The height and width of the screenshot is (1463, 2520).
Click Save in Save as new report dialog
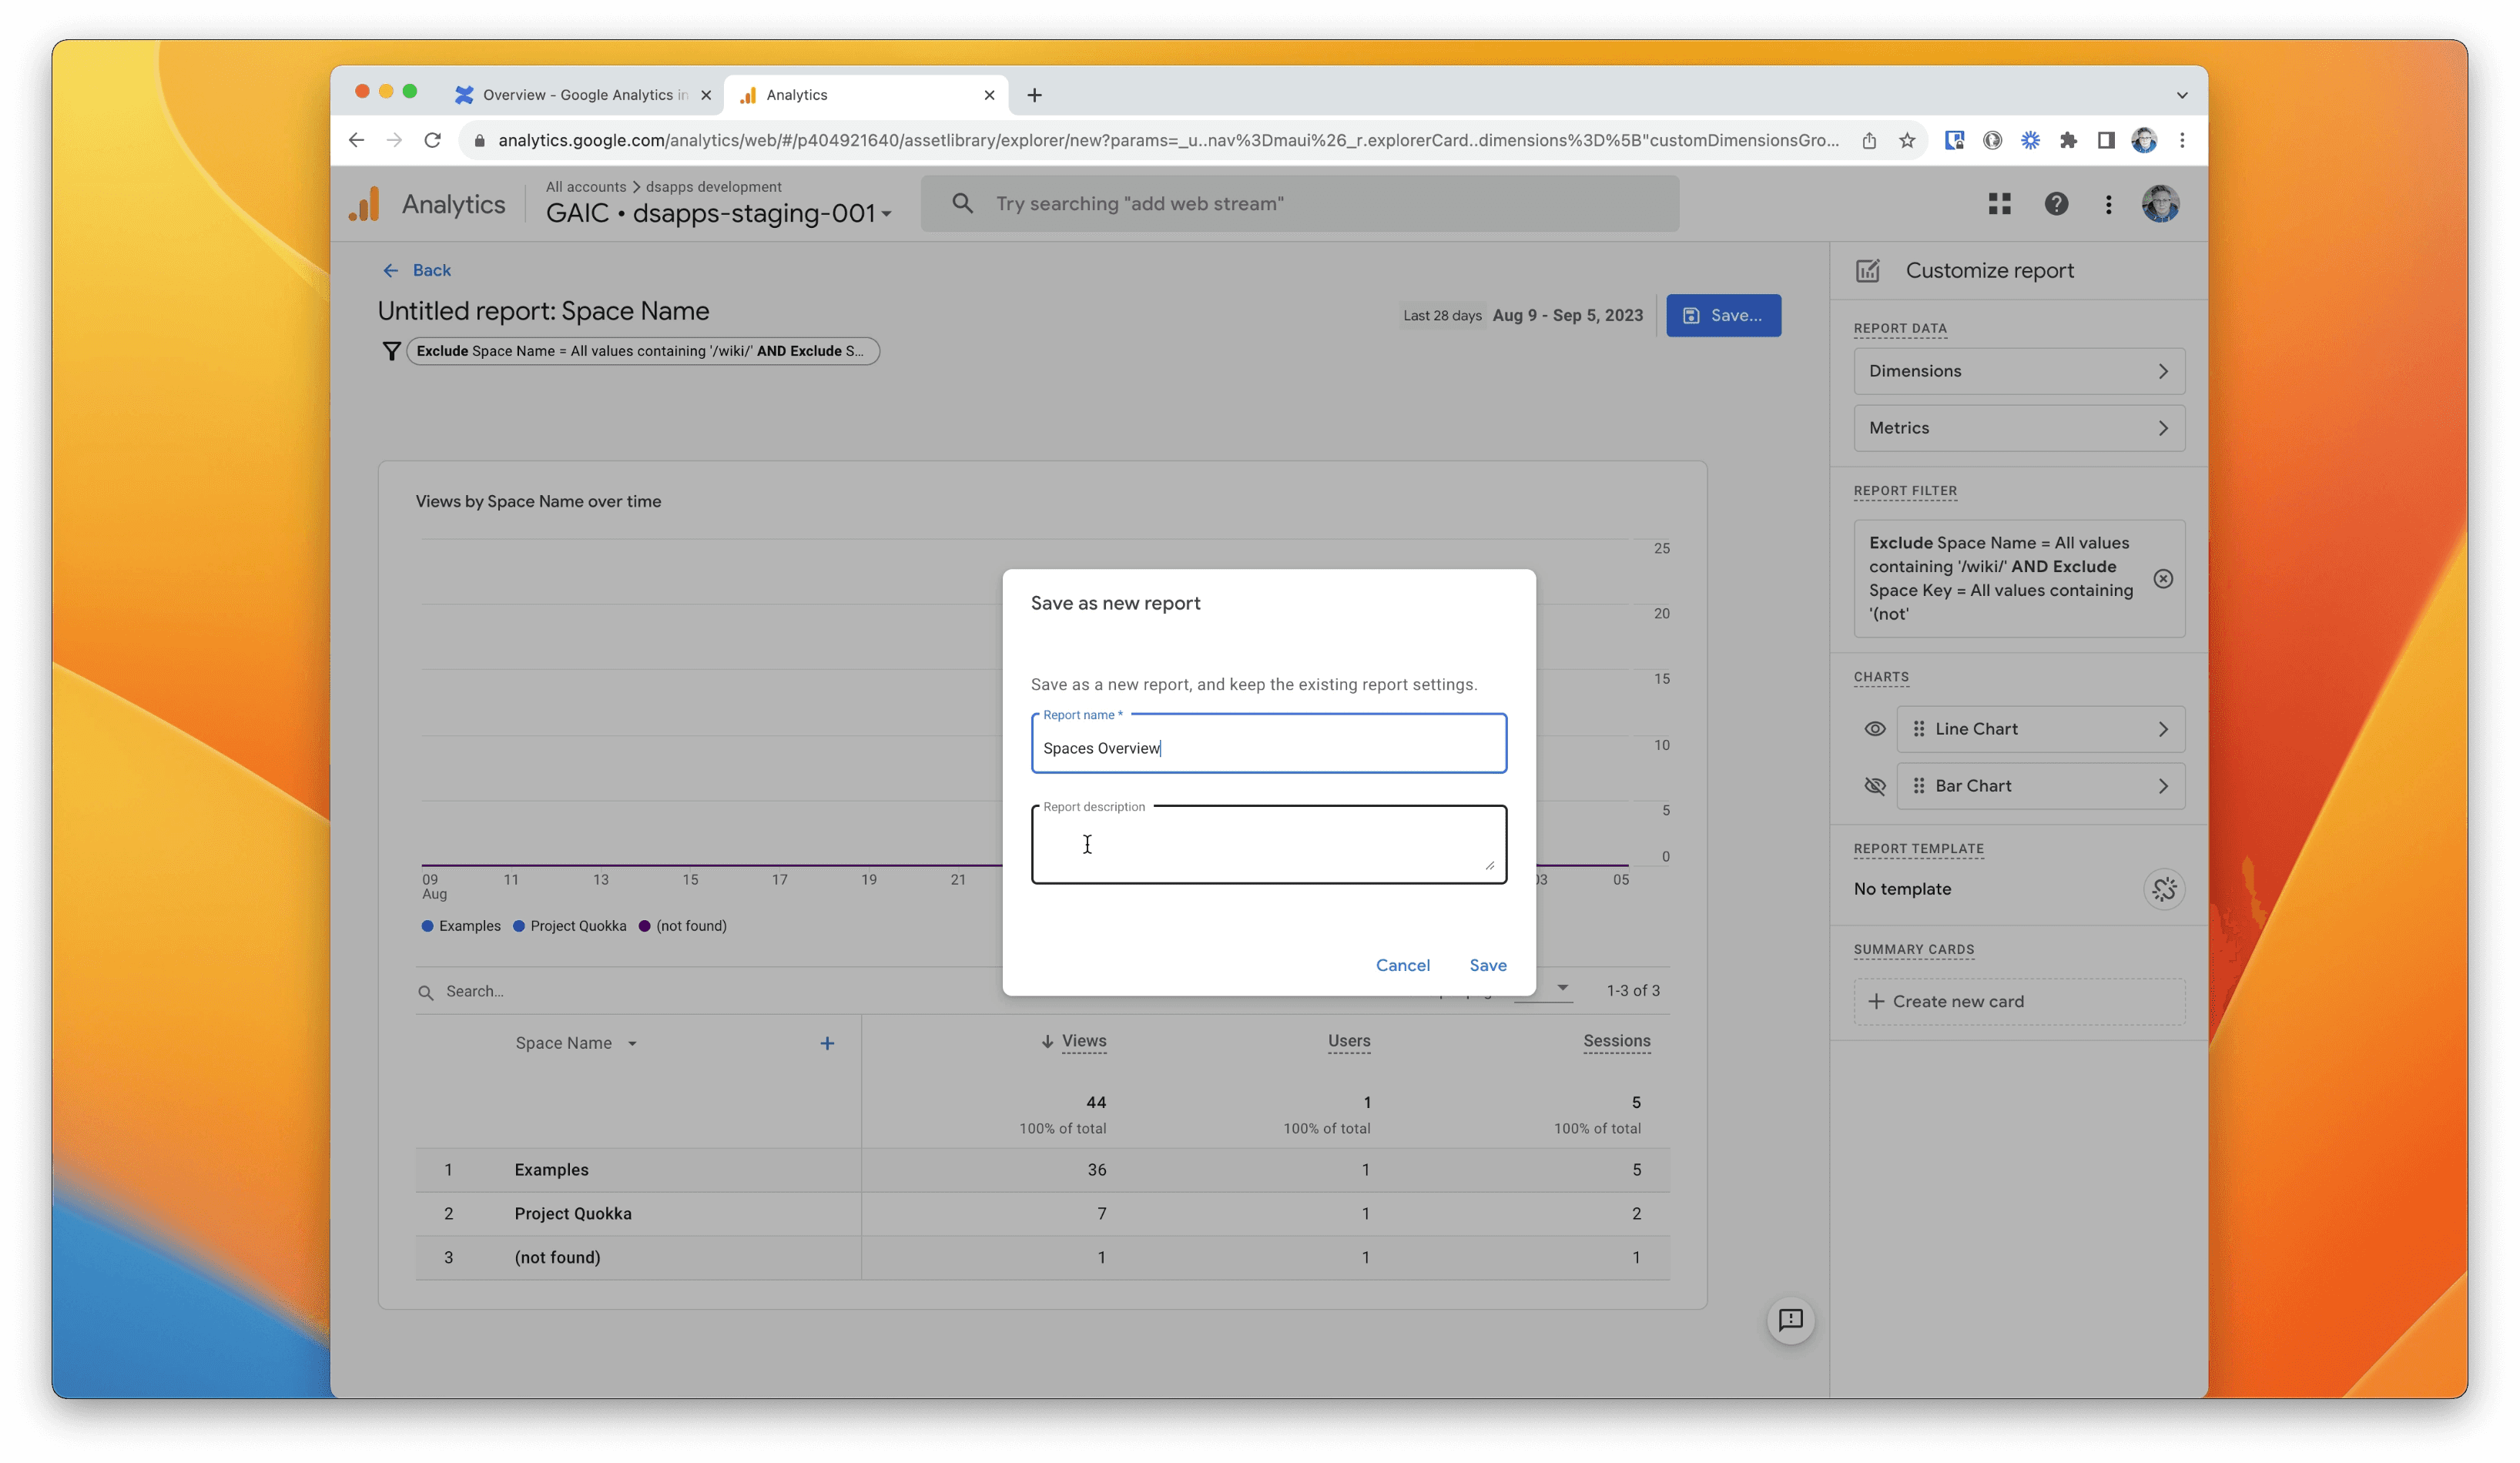pyautogui.click(x=1487, y=965)
